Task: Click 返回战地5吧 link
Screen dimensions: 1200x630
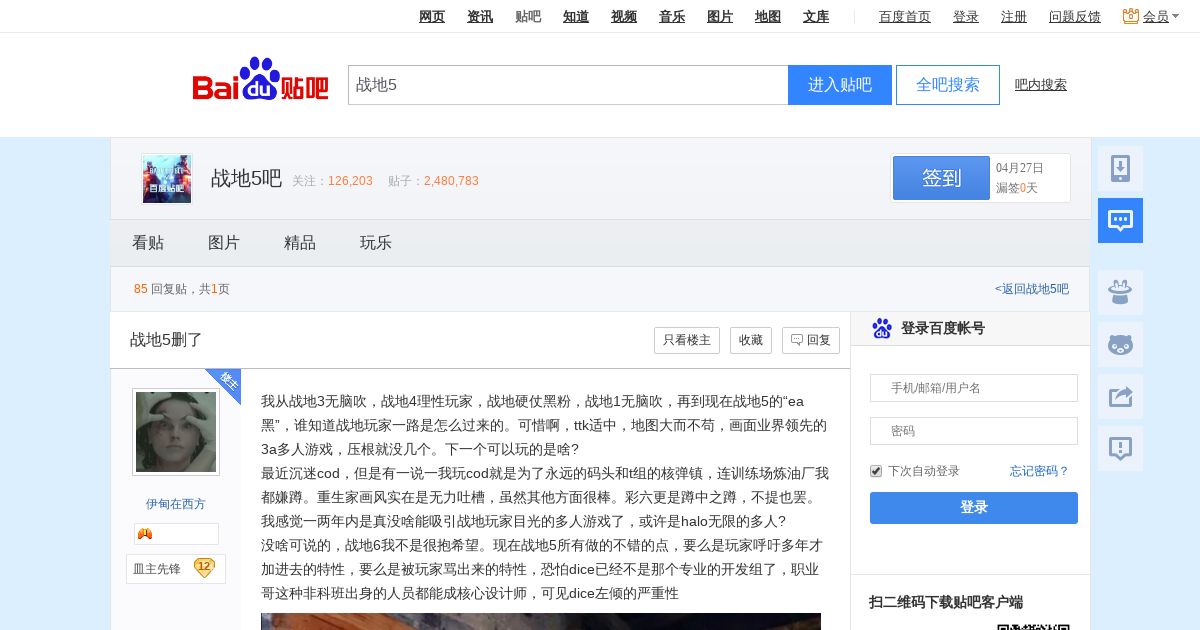Action: [1032, 289]
